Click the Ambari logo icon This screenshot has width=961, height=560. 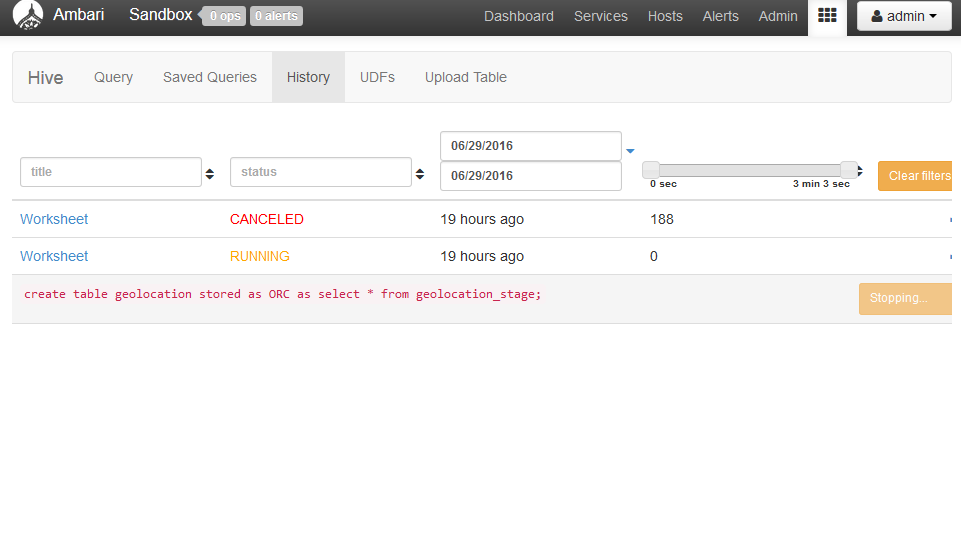pyautogui.click(x=28, y=15)
